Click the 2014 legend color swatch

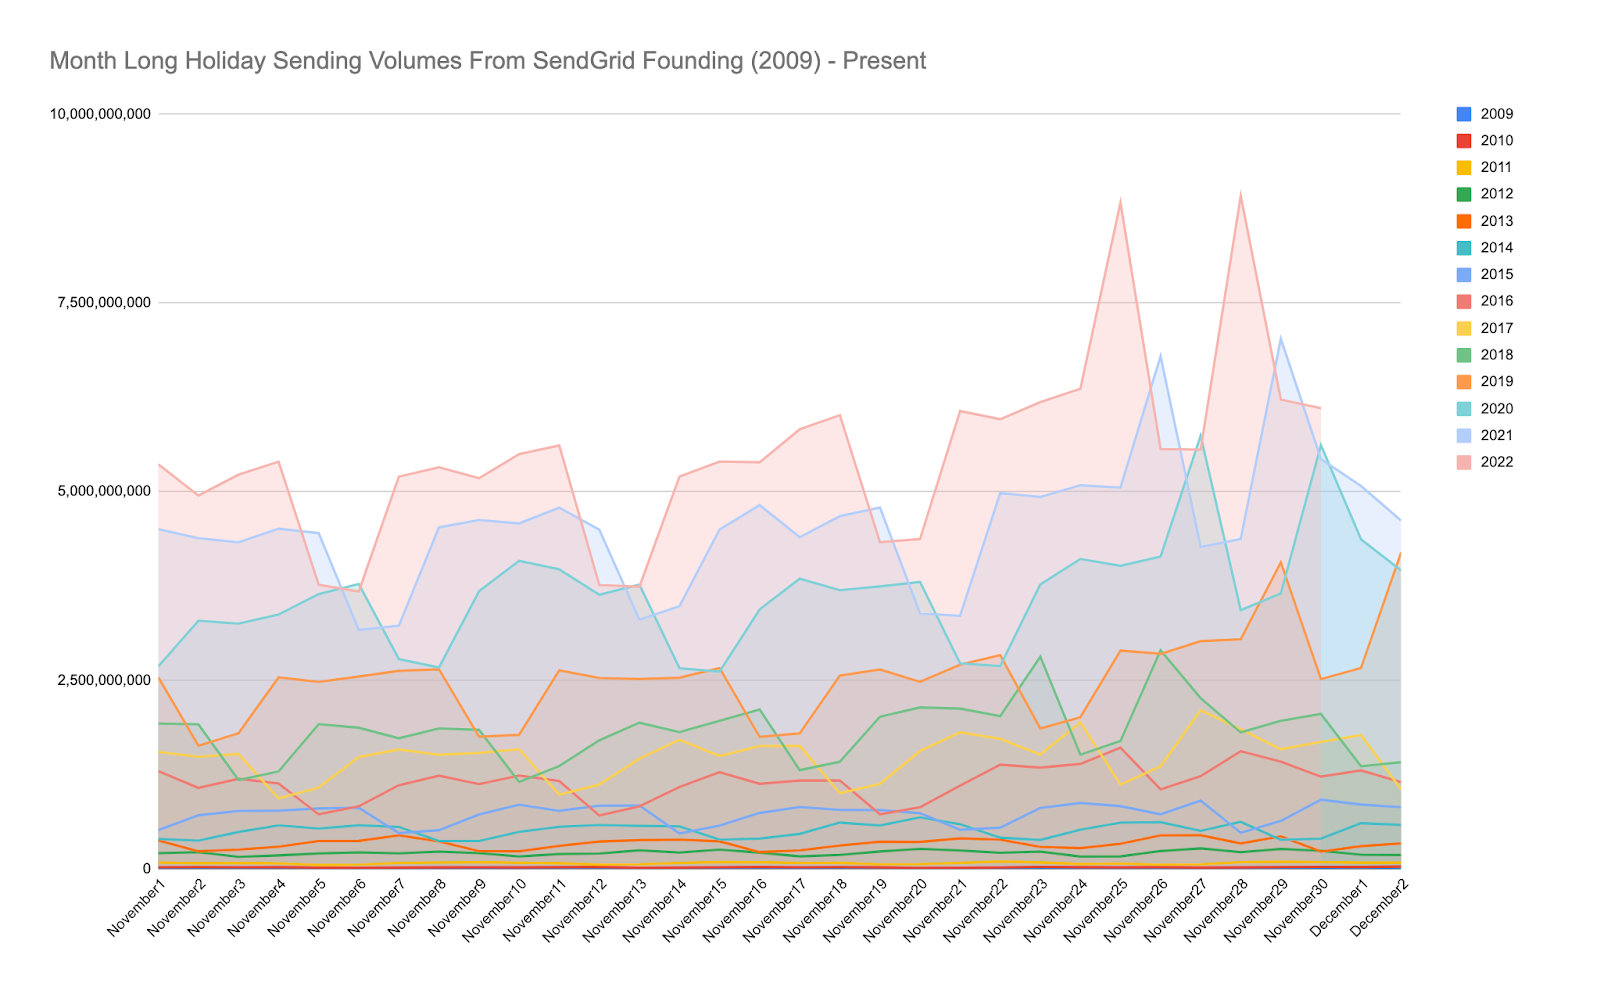point(1464,248)
